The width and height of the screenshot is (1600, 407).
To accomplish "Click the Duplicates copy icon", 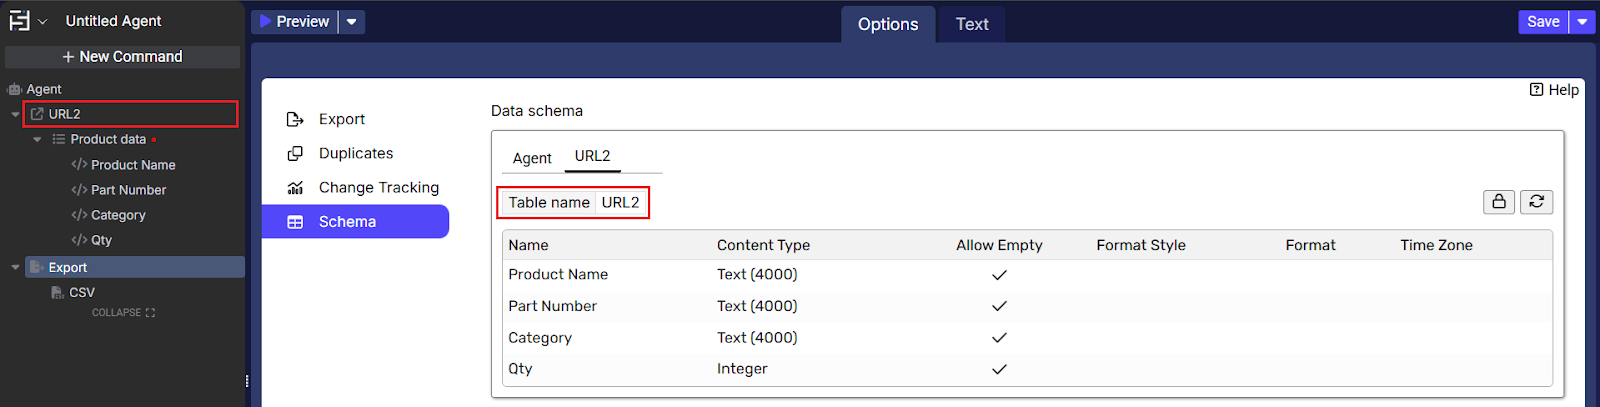I will point(295,153).
